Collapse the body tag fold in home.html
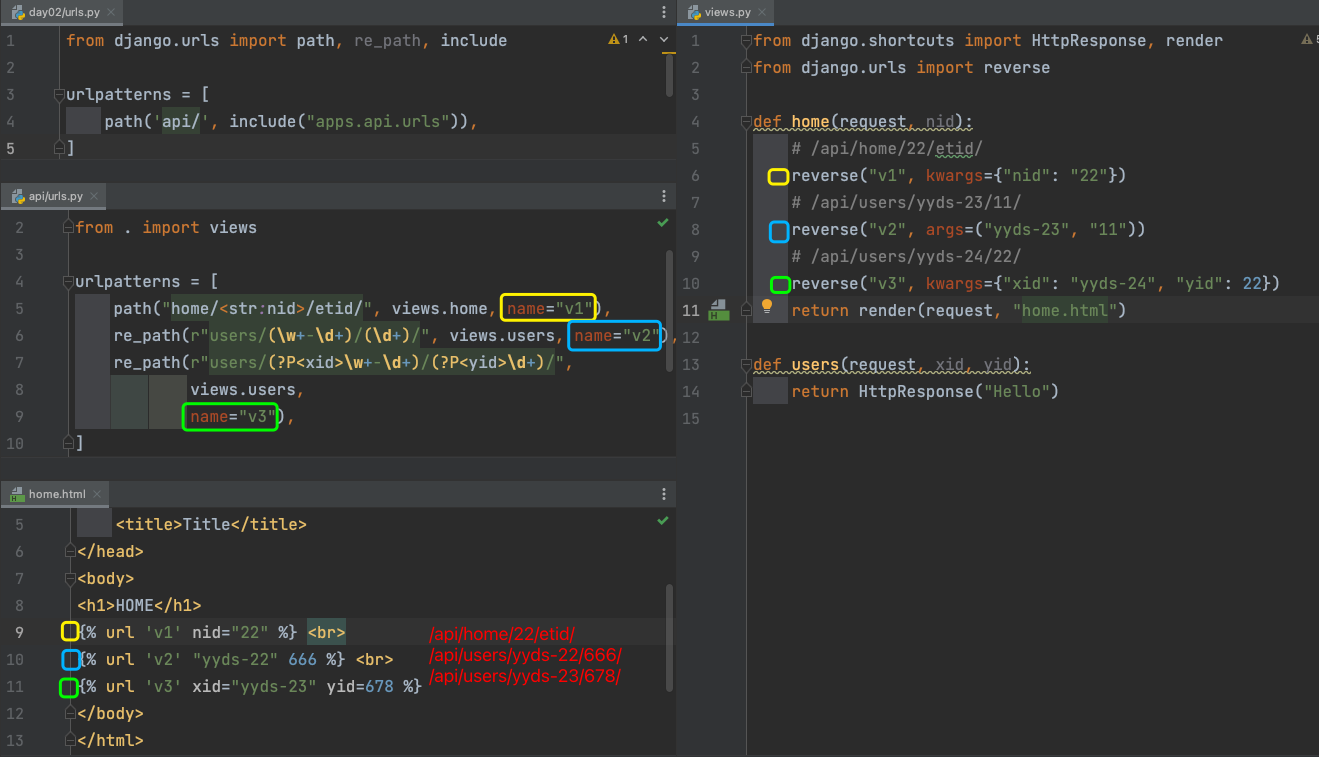Viewport: 1319px width, 757px height. click(x=70, y=578)
